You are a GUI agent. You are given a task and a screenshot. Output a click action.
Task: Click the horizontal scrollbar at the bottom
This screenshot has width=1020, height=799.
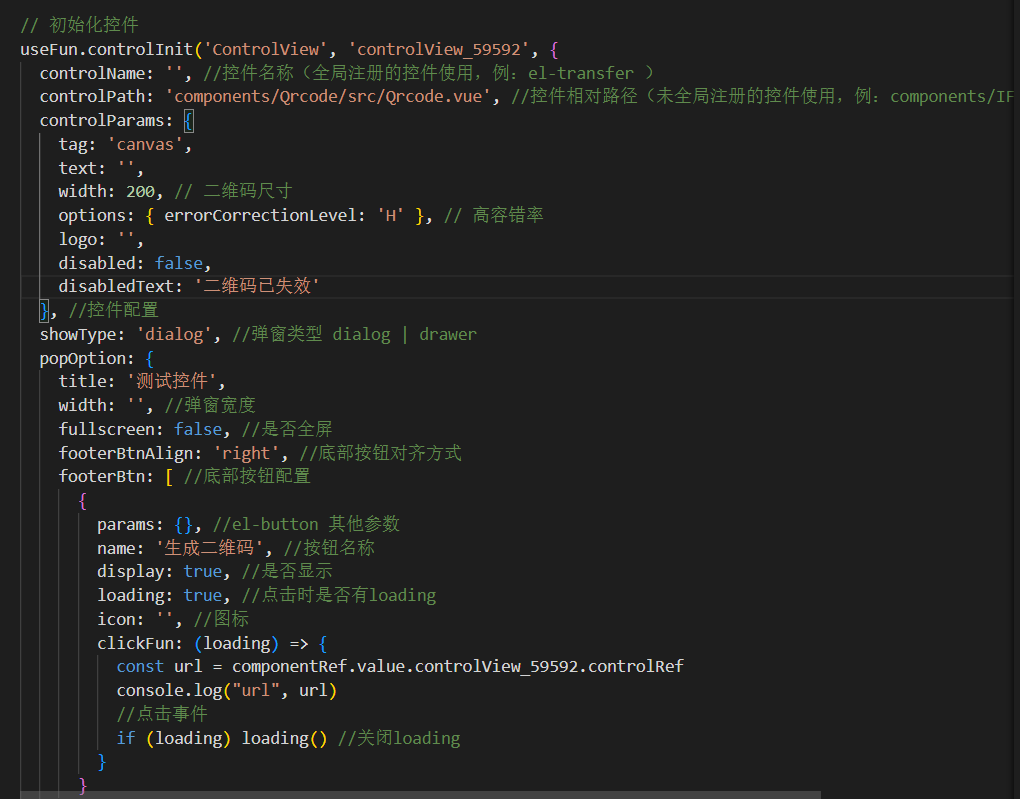420,795
